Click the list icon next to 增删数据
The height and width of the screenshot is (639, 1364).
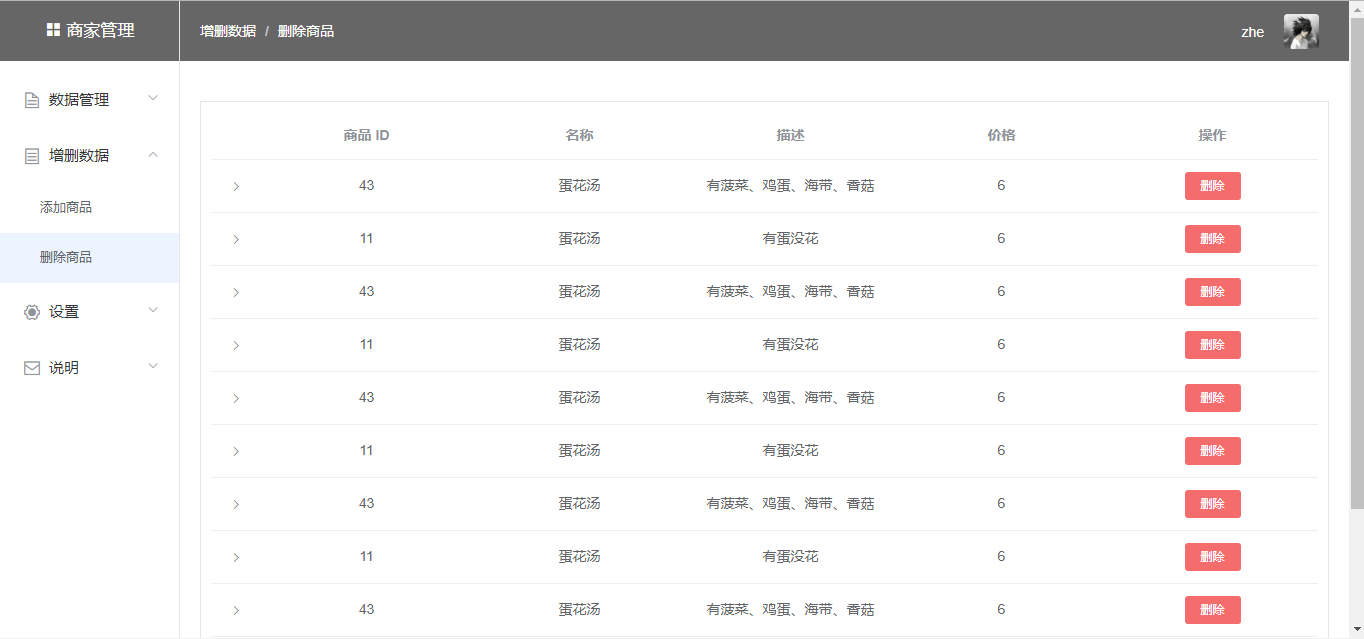pos(32,156)
